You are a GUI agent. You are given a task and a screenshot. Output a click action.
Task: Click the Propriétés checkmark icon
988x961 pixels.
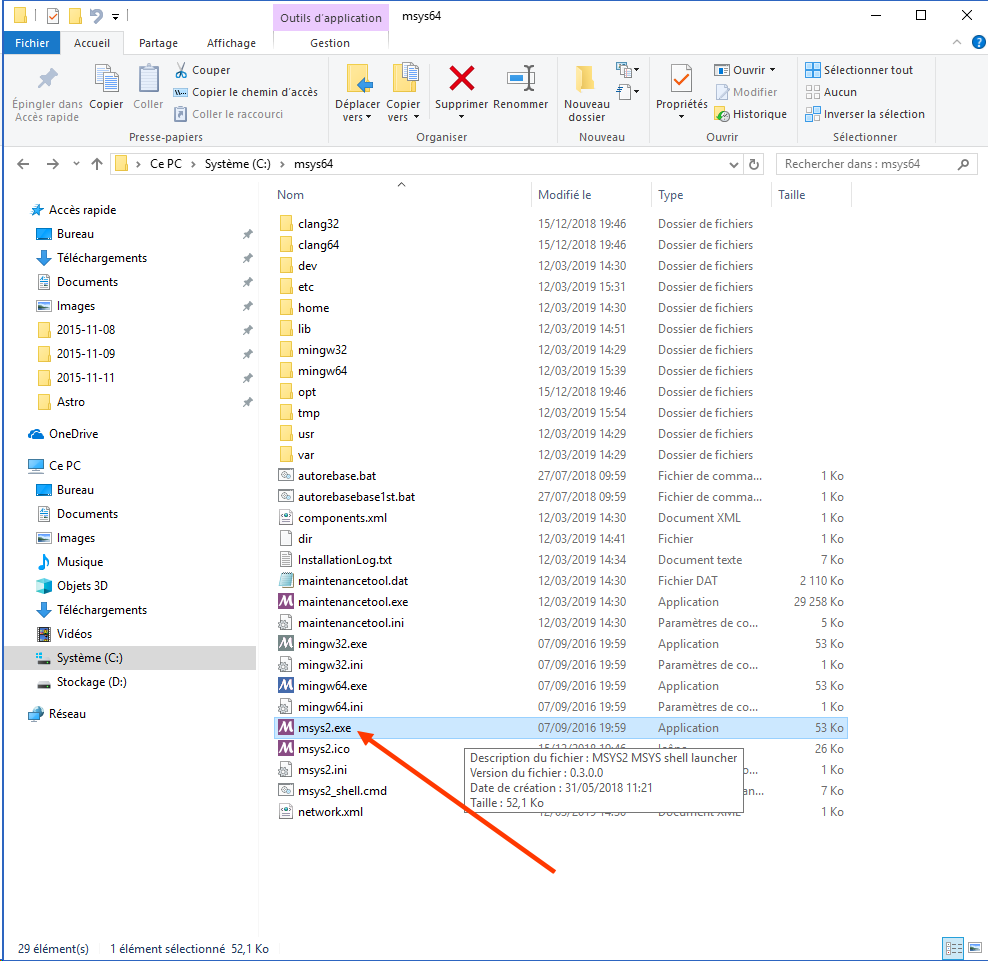[x=681, y=79]
